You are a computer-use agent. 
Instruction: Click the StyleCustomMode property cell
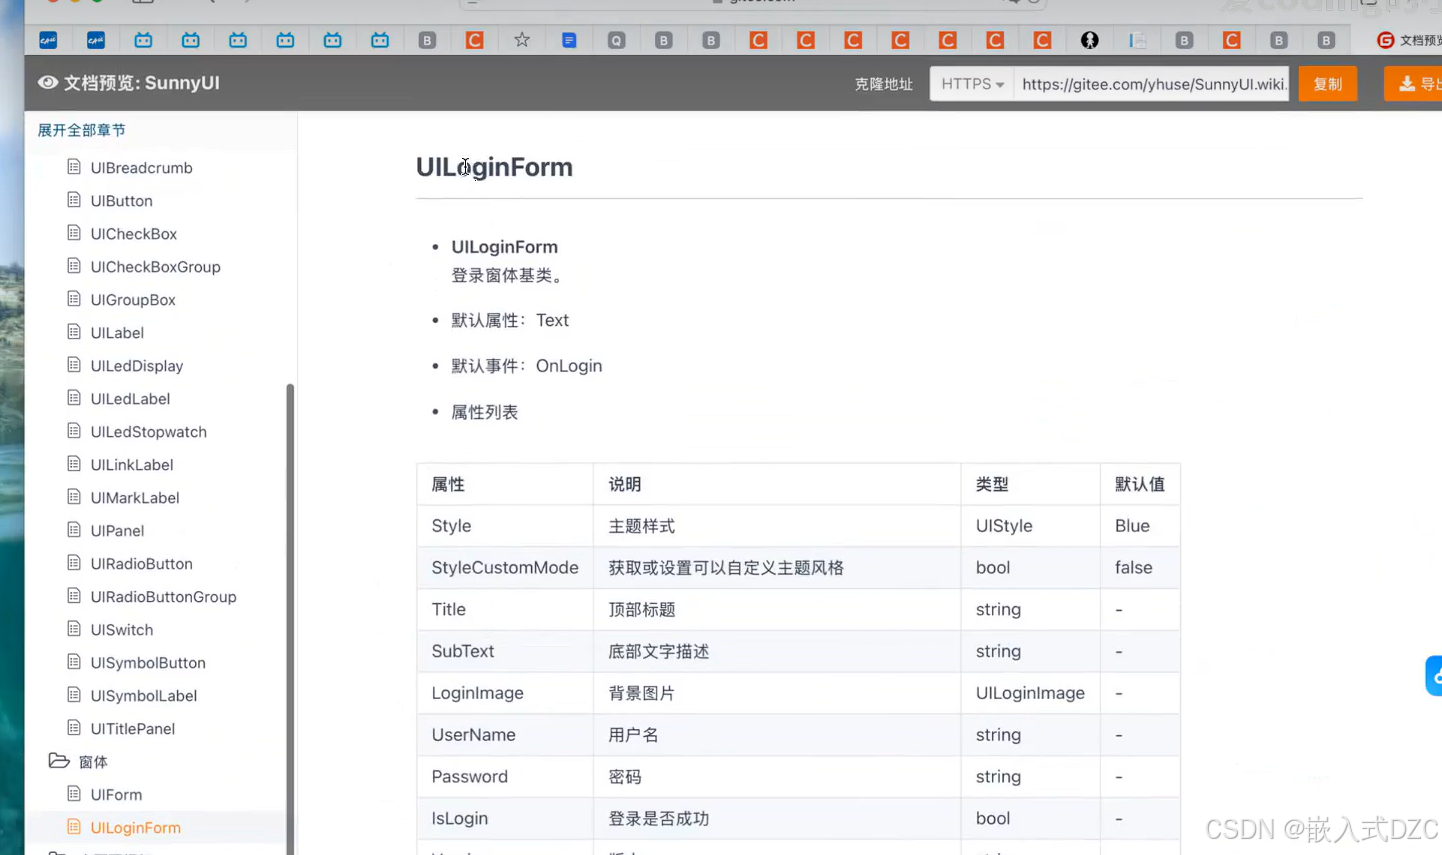tap(505, 567)
